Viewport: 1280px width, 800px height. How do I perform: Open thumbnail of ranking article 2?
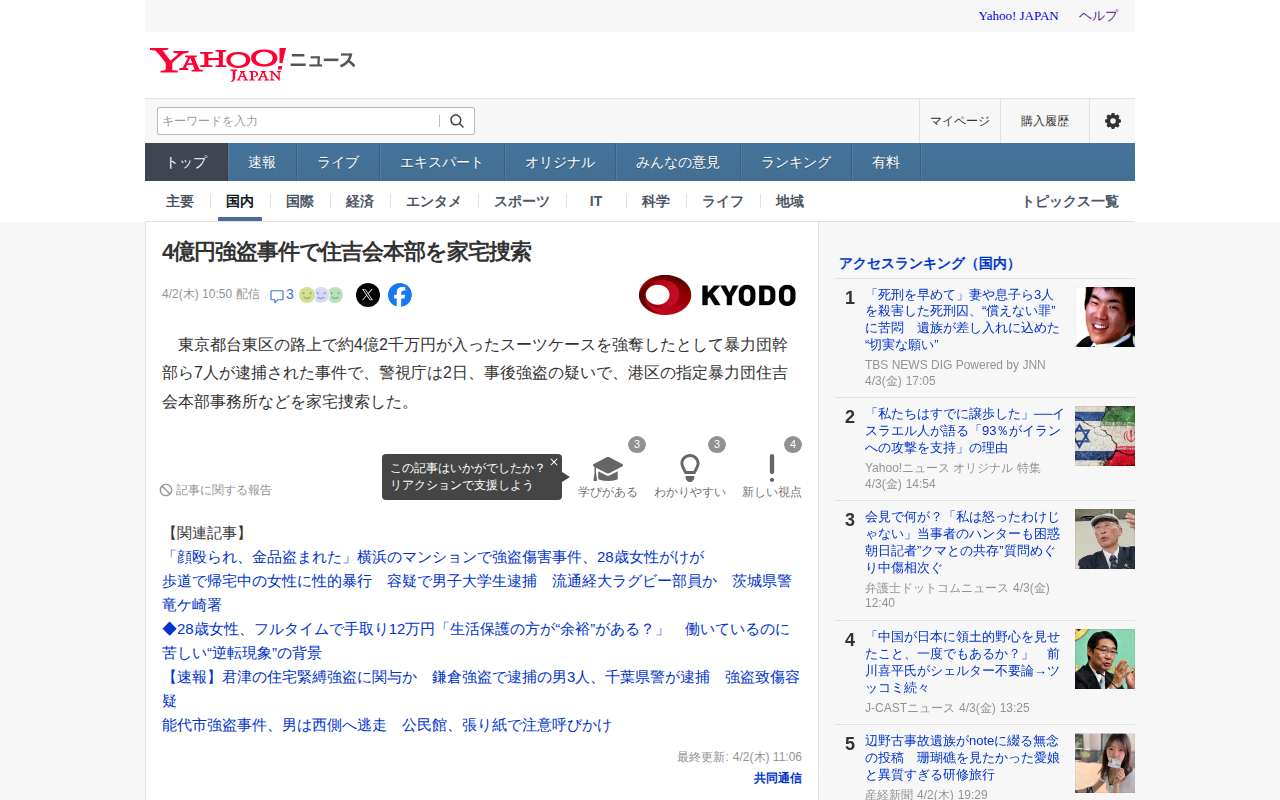pyautogui.click(x=1104, y=436)
